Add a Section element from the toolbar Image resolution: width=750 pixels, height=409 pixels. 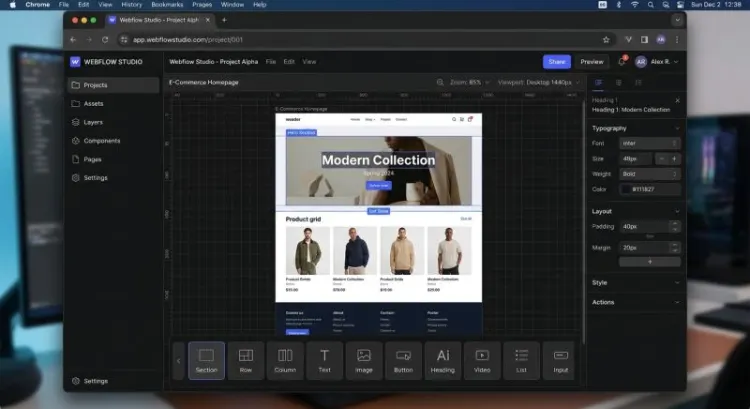(x=206, y=361)
